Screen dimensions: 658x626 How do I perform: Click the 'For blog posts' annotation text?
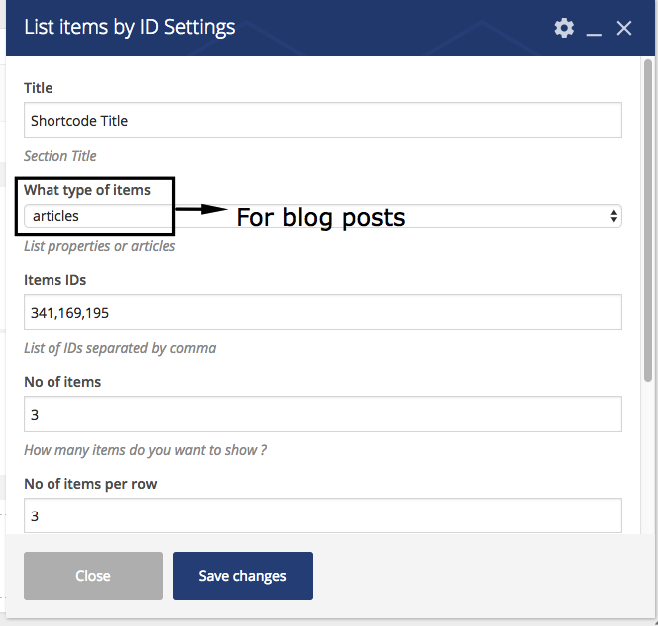321,217
